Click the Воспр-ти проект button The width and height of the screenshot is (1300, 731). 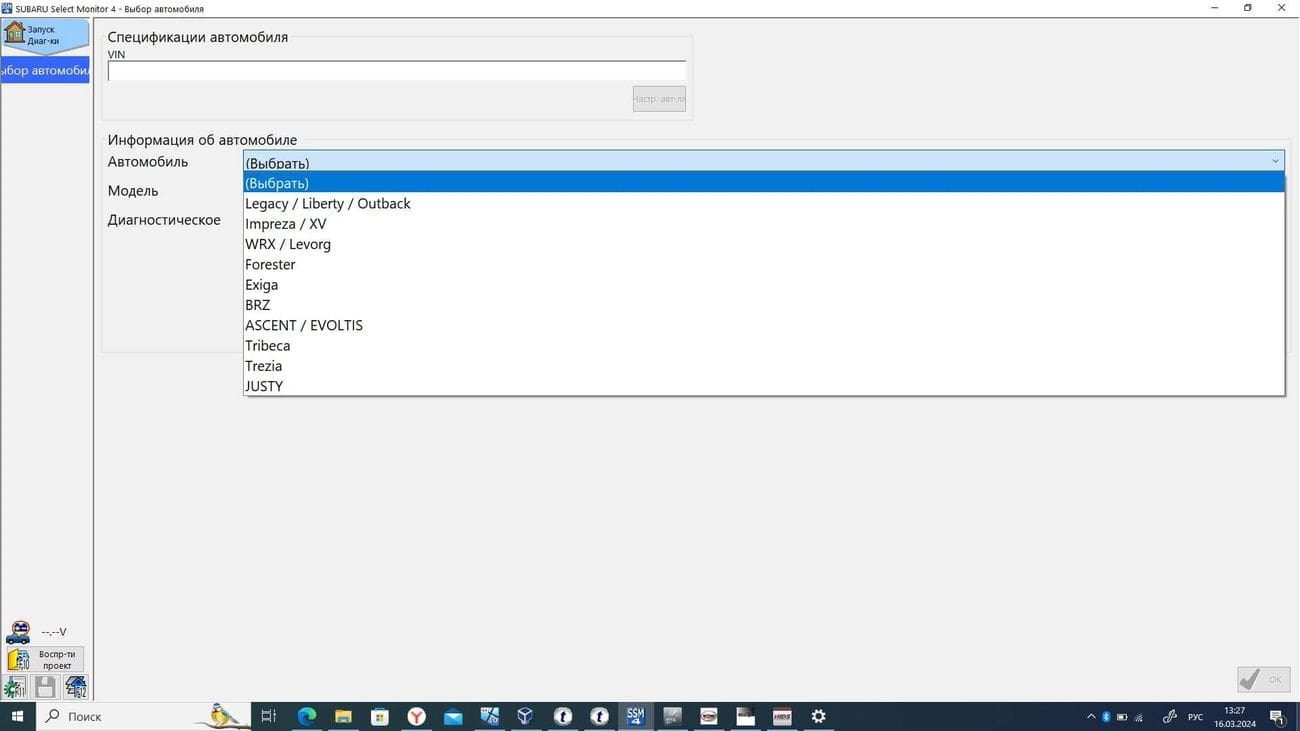(45, 660)
